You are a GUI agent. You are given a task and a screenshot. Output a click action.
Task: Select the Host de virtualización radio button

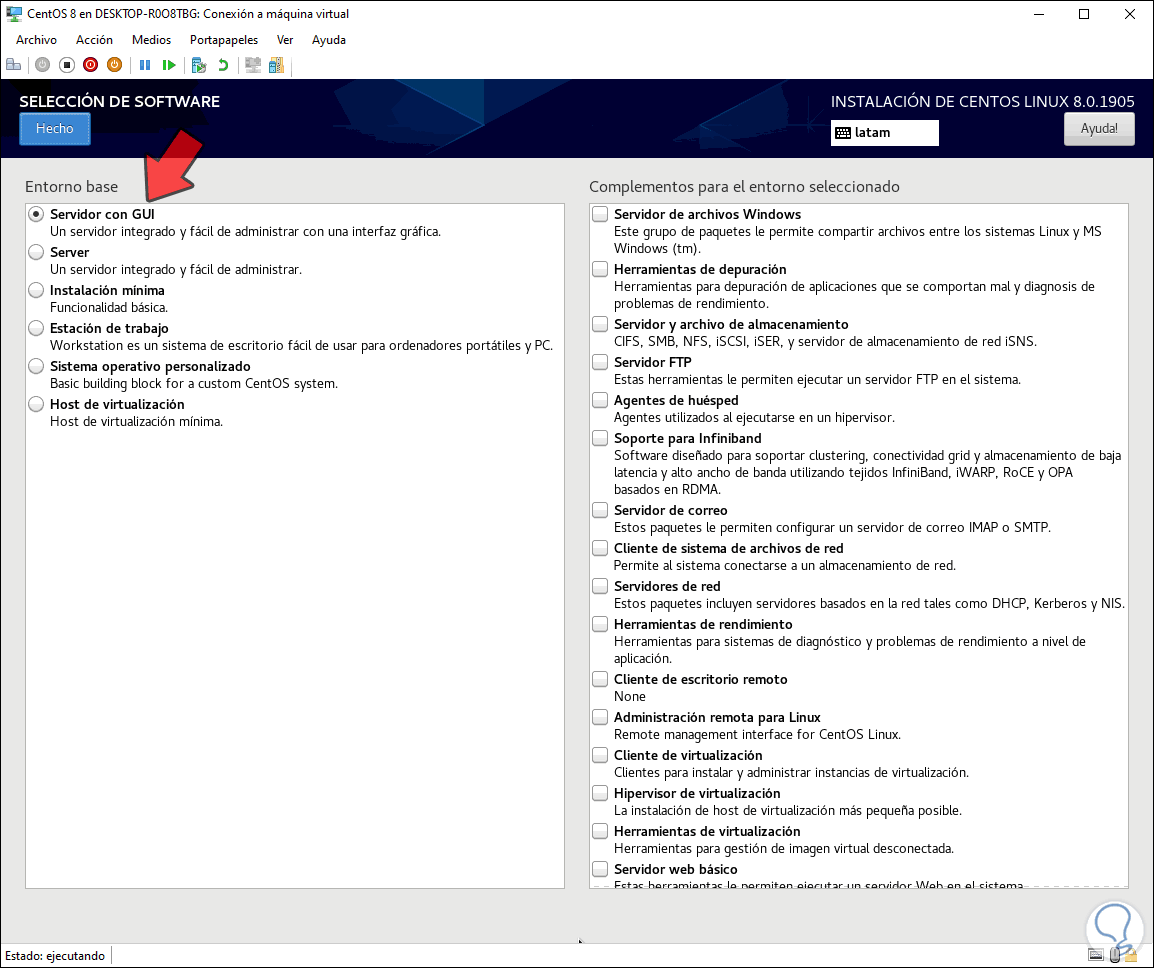pos(36,404)
